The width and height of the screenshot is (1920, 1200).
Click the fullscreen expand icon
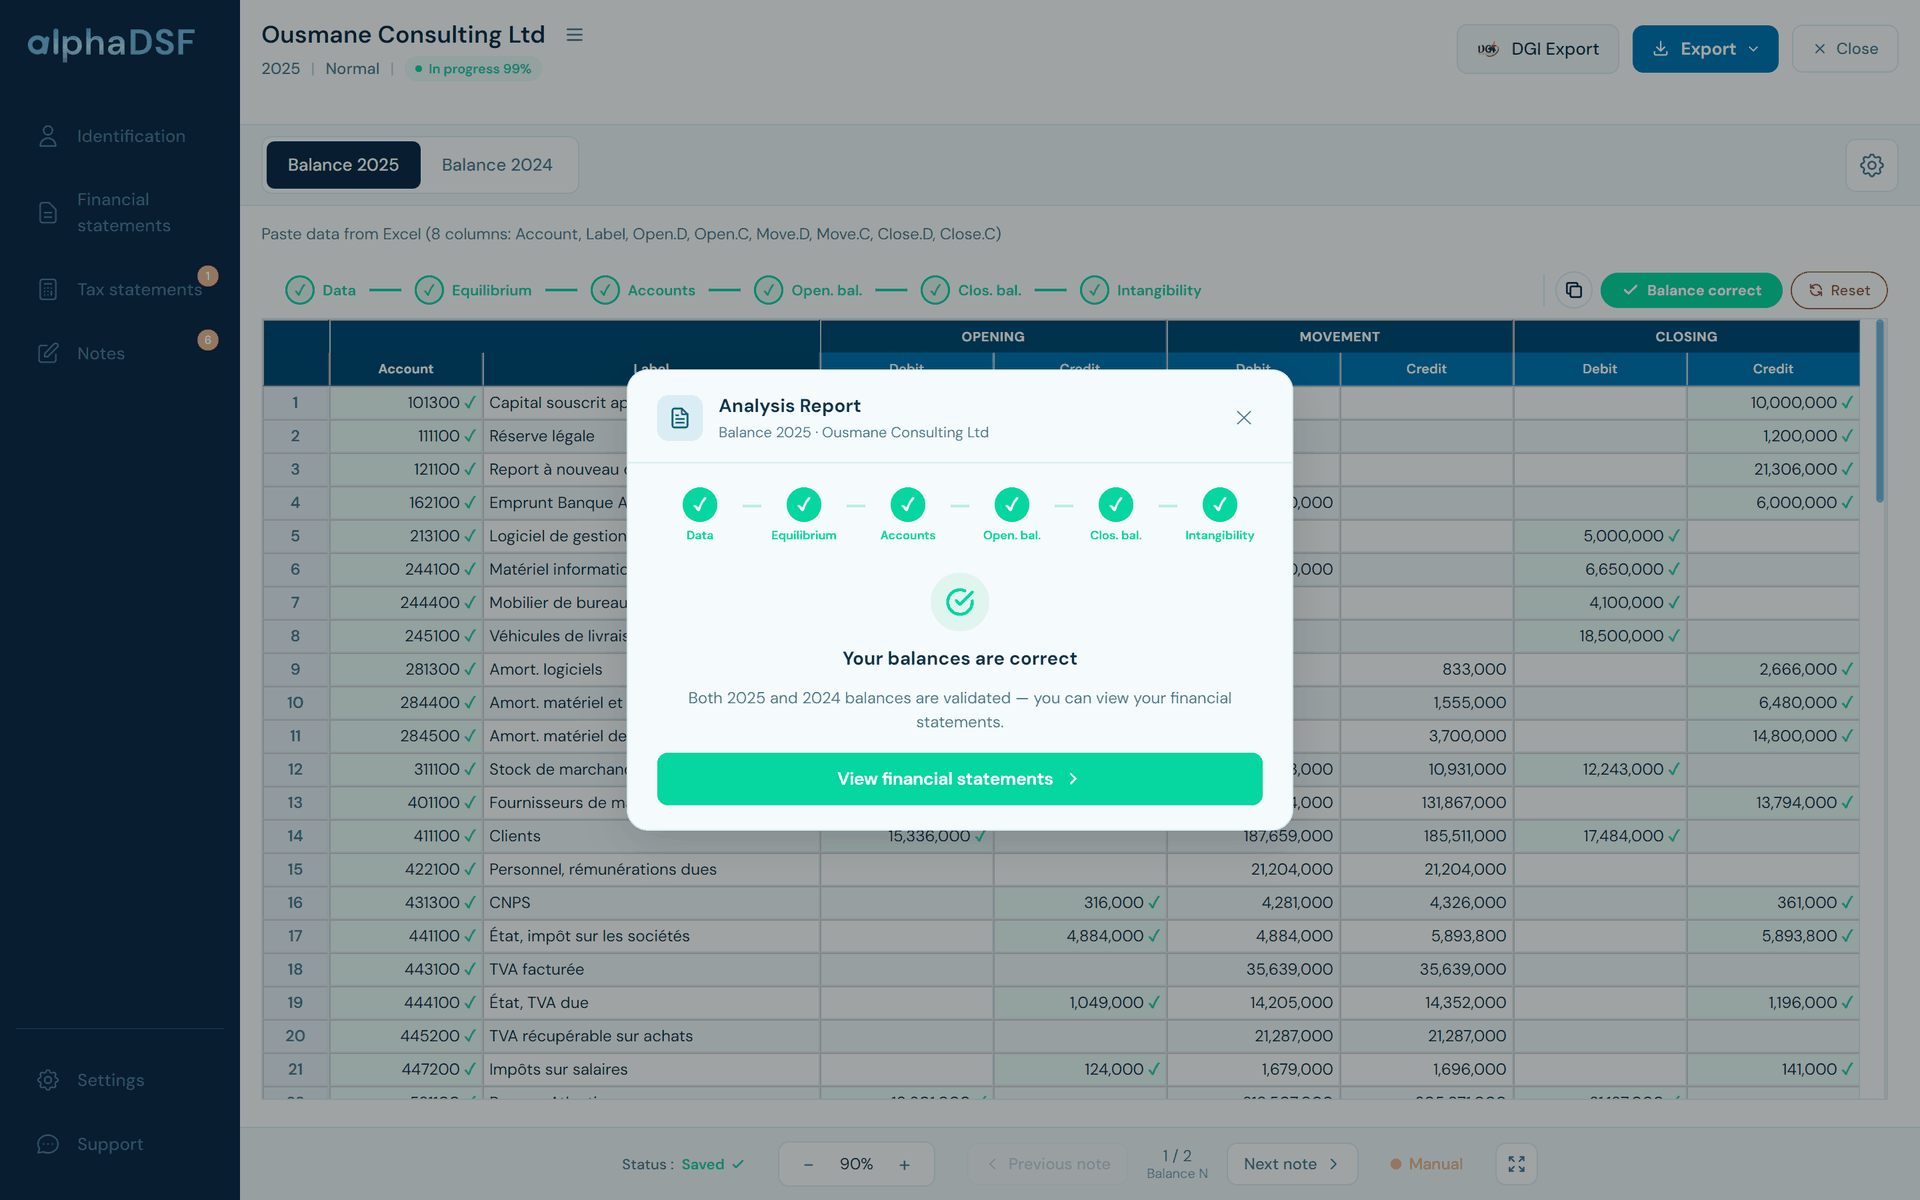(x=1516, y=1164)
